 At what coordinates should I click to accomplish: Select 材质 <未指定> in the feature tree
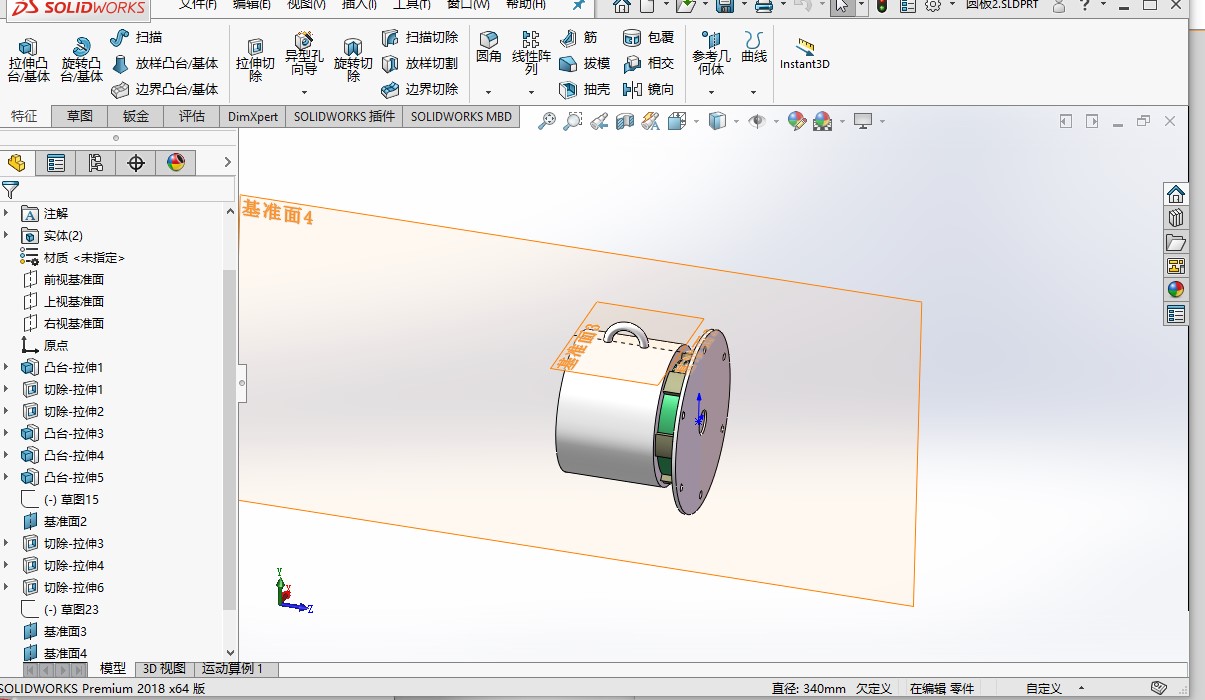click(72, 257)
